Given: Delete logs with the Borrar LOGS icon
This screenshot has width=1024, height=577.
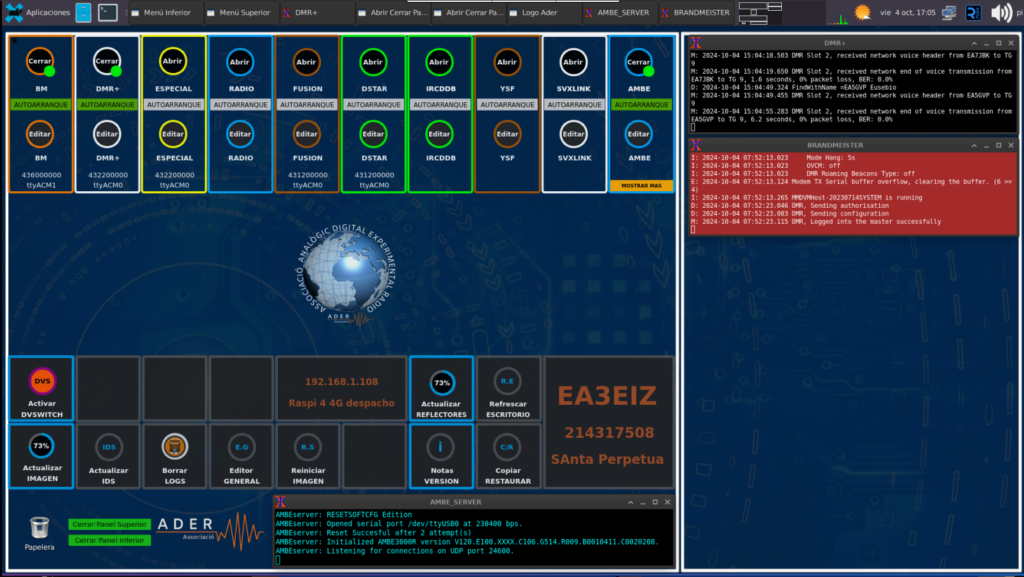Looking at the screenshot, I should (174, 447).
